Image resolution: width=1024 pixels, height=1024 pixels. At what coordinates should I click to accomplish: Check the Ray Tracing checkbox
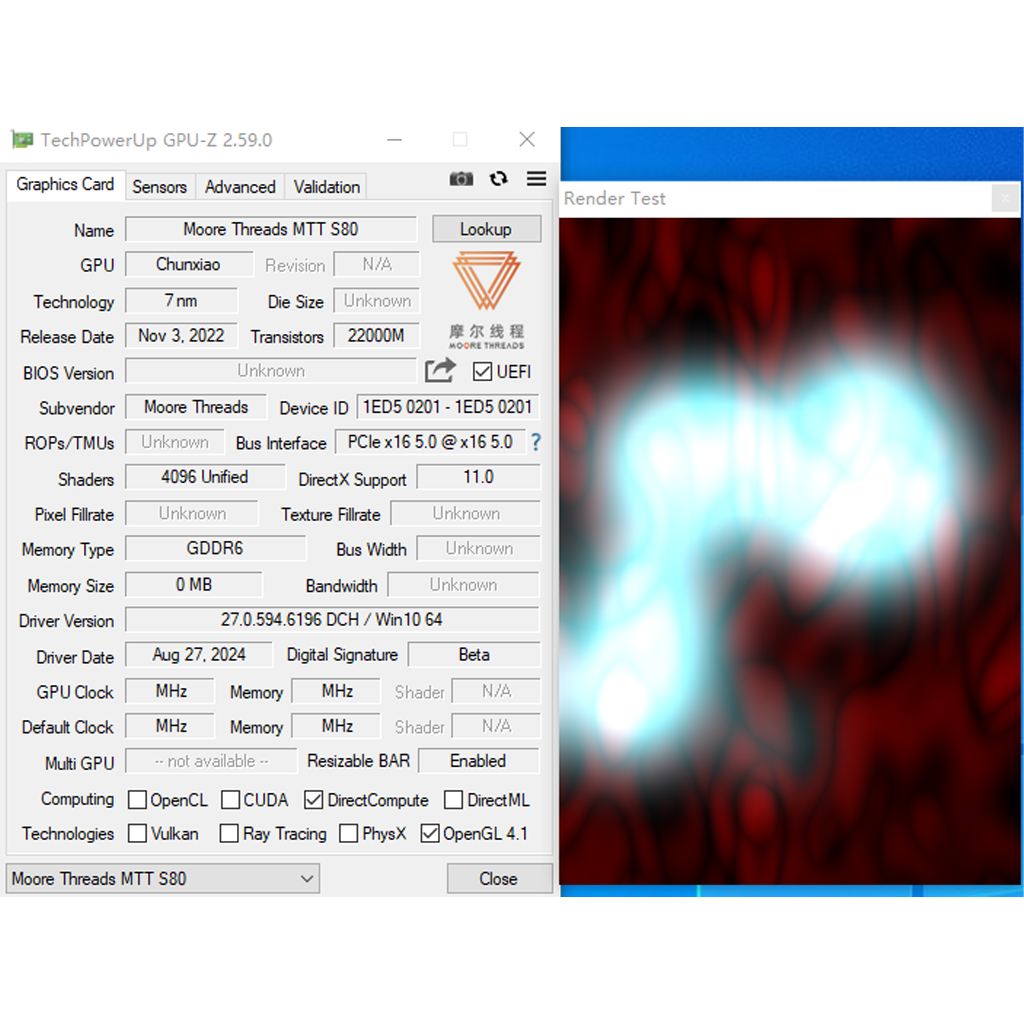(229, 834)
